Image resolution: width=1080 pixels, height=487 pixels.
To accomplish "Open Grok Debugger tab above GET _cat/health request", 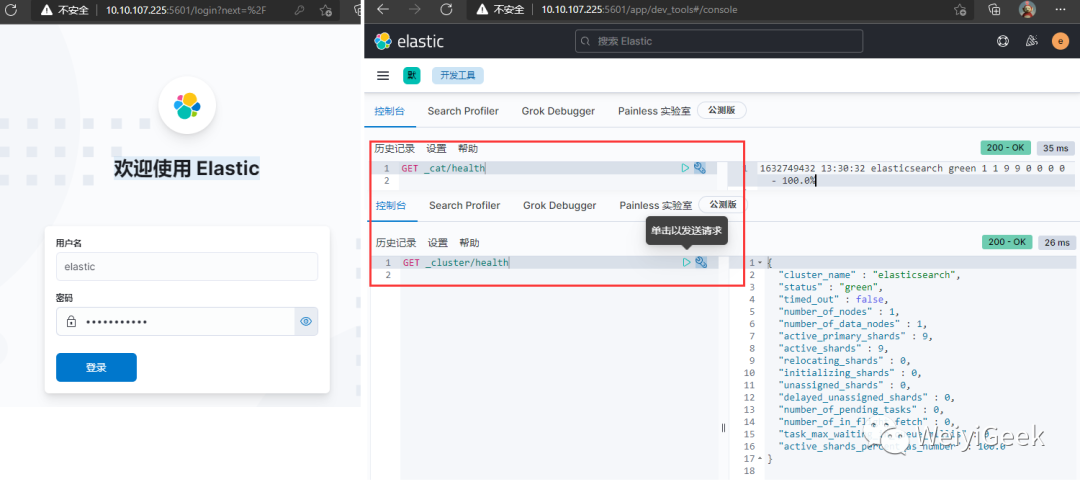I will (558, 111).
